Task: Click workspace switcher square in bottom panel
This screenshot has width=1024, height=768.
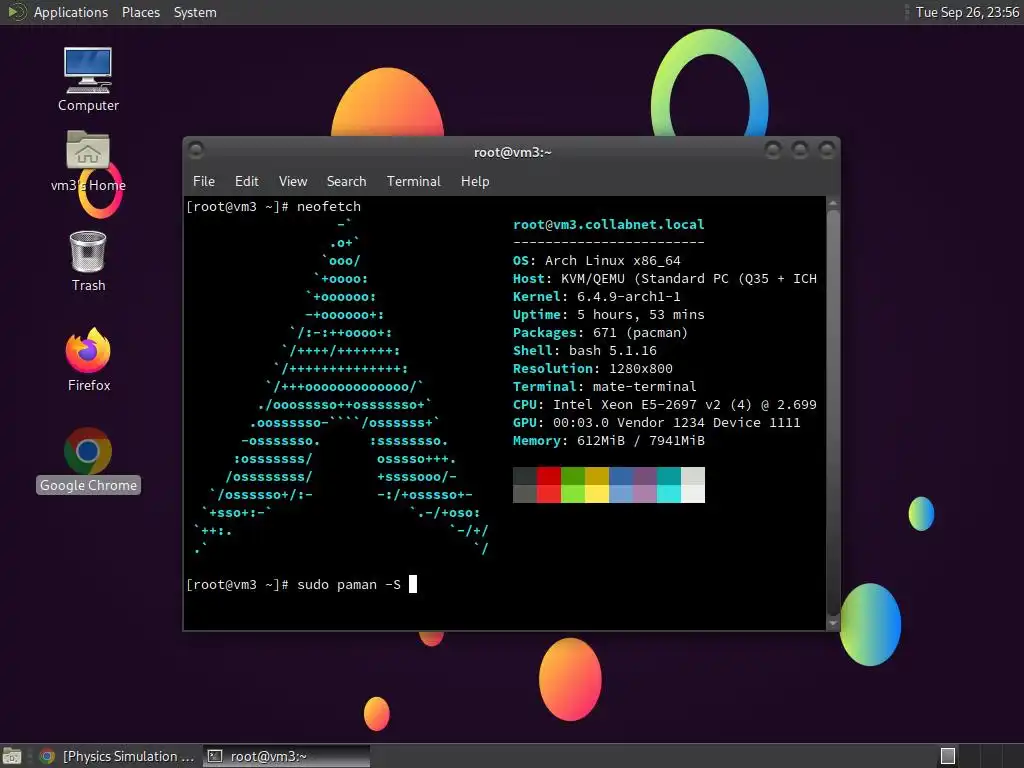Action: [948, 756]
